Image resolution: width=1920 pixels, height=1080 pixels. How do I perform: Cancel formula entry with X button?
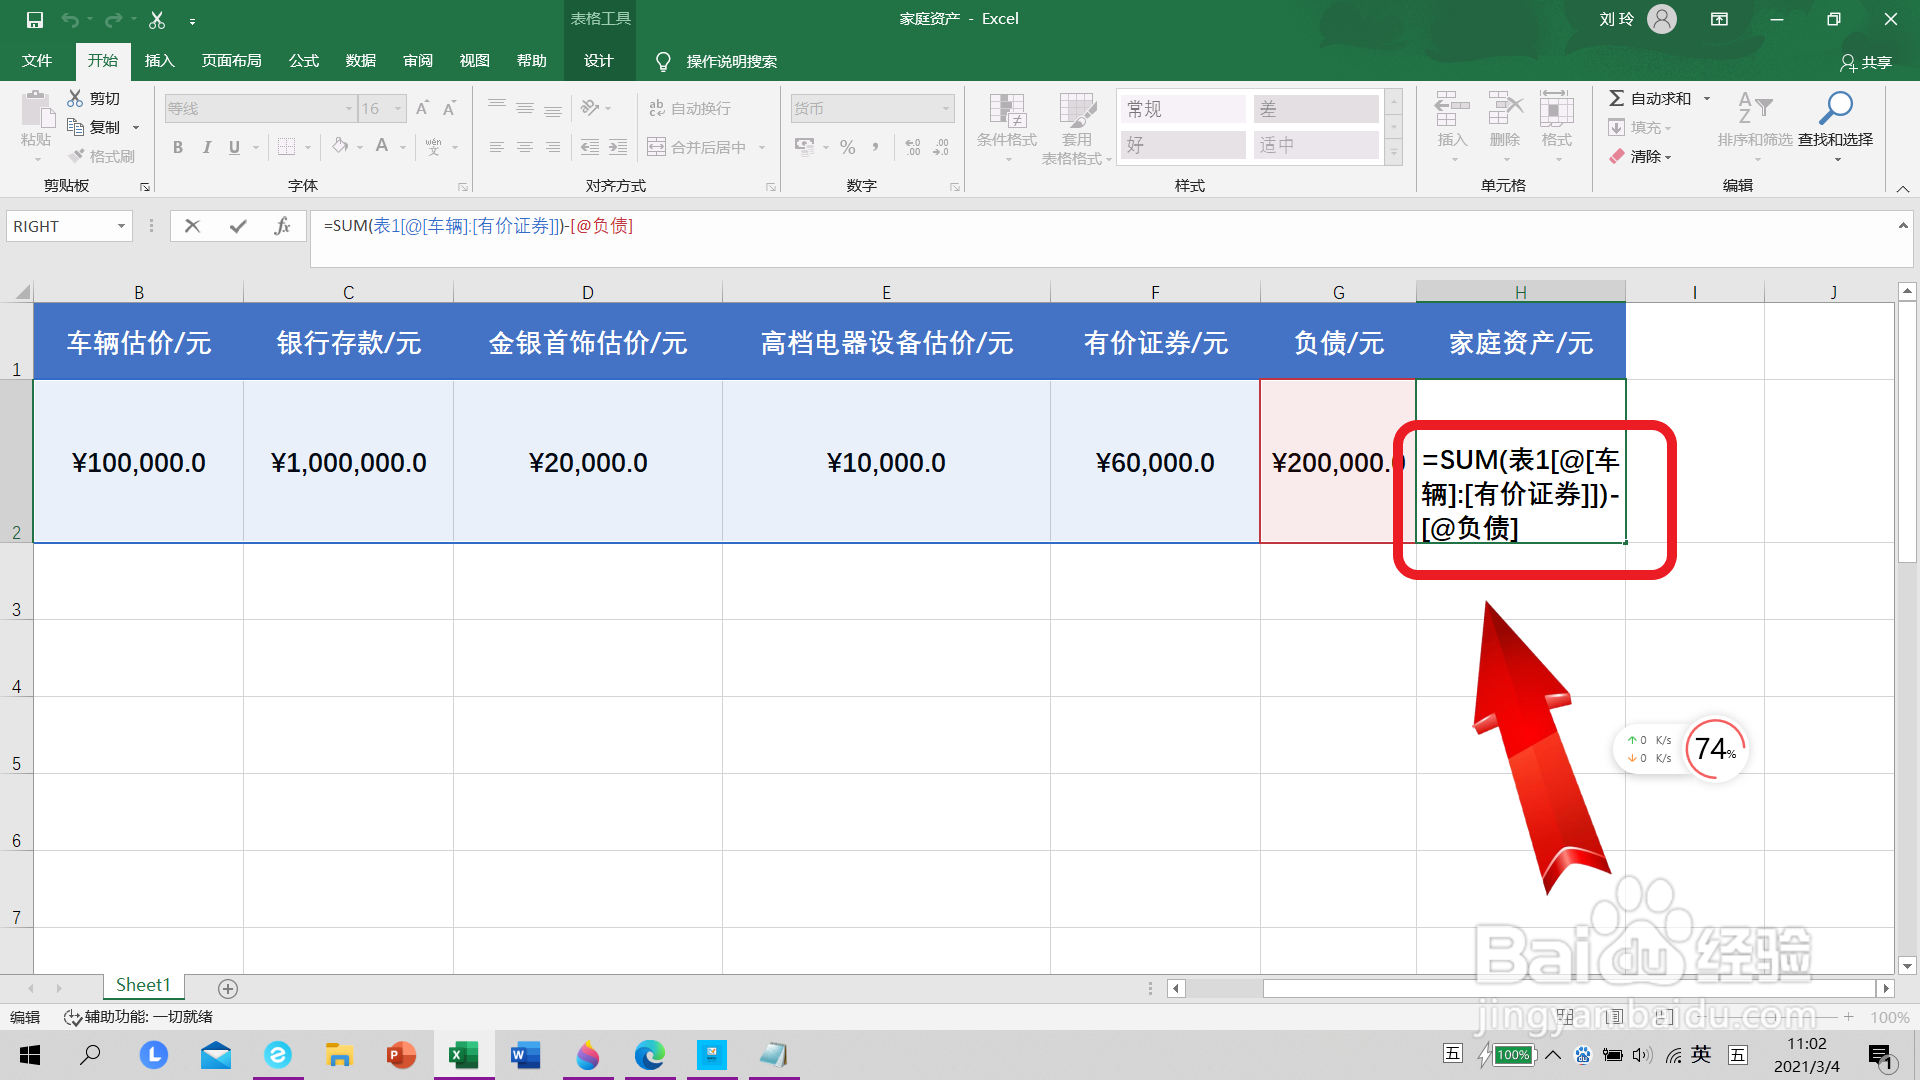(193, 227)
